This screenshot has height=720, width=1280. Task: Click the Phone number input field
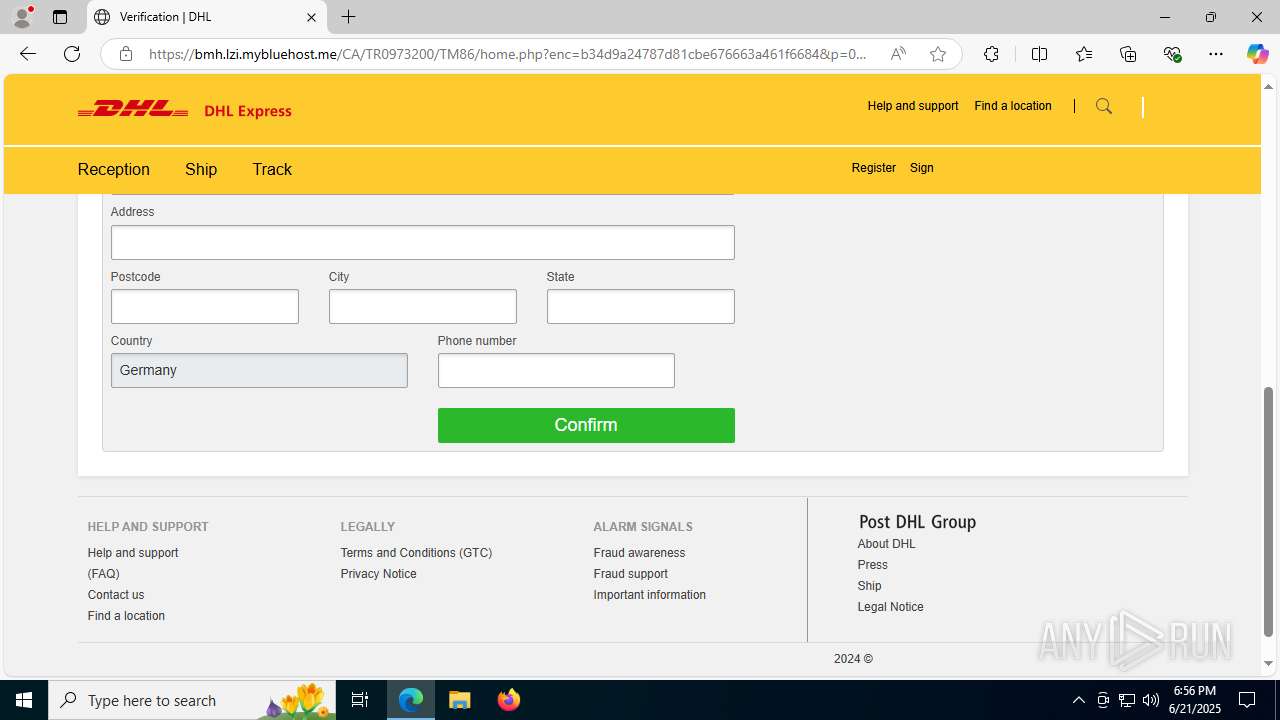556,370
